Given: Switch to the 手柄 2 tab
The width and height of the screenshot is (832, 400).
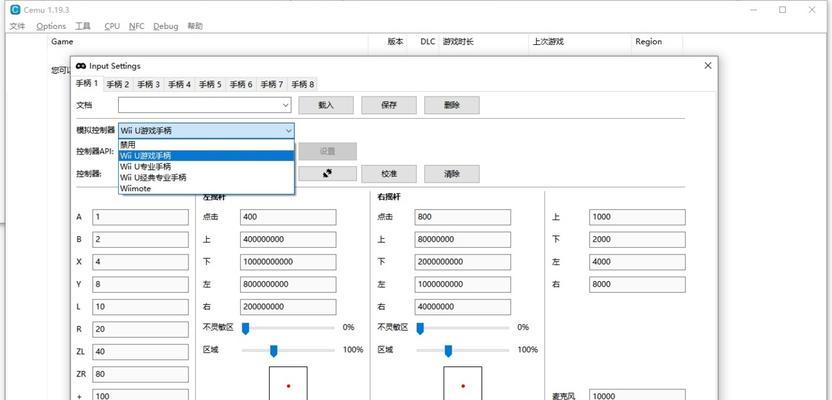Looking at the screenshot, I should point(118,84).
